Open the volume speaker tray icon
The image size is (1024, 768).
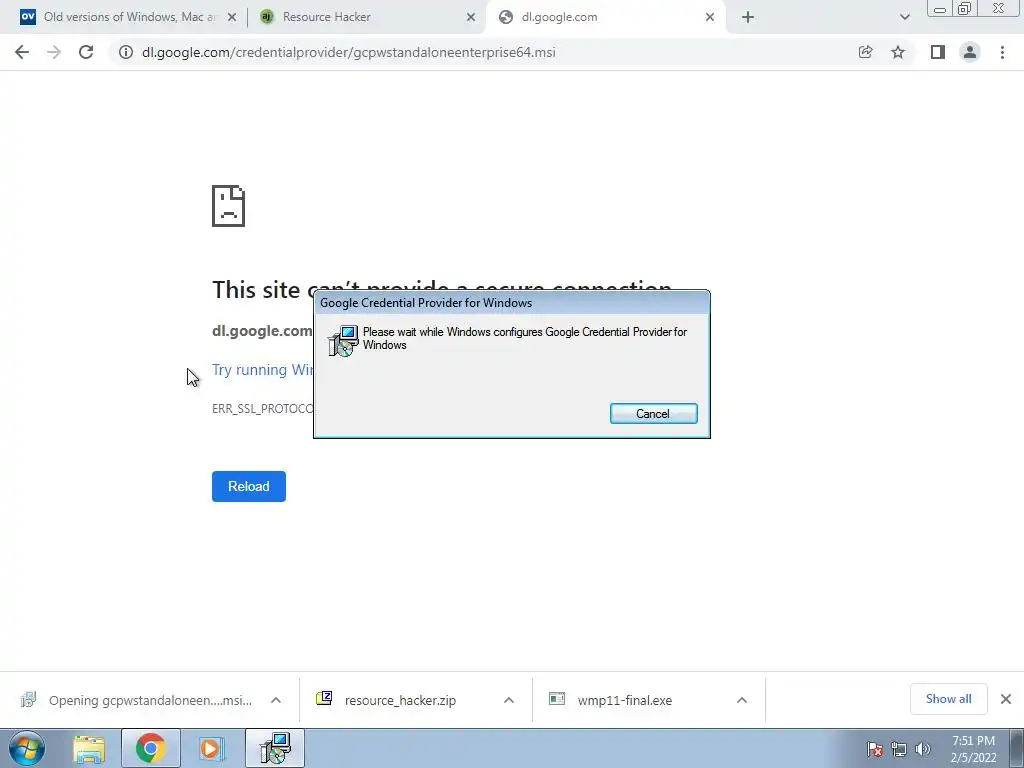pos(923,749)
